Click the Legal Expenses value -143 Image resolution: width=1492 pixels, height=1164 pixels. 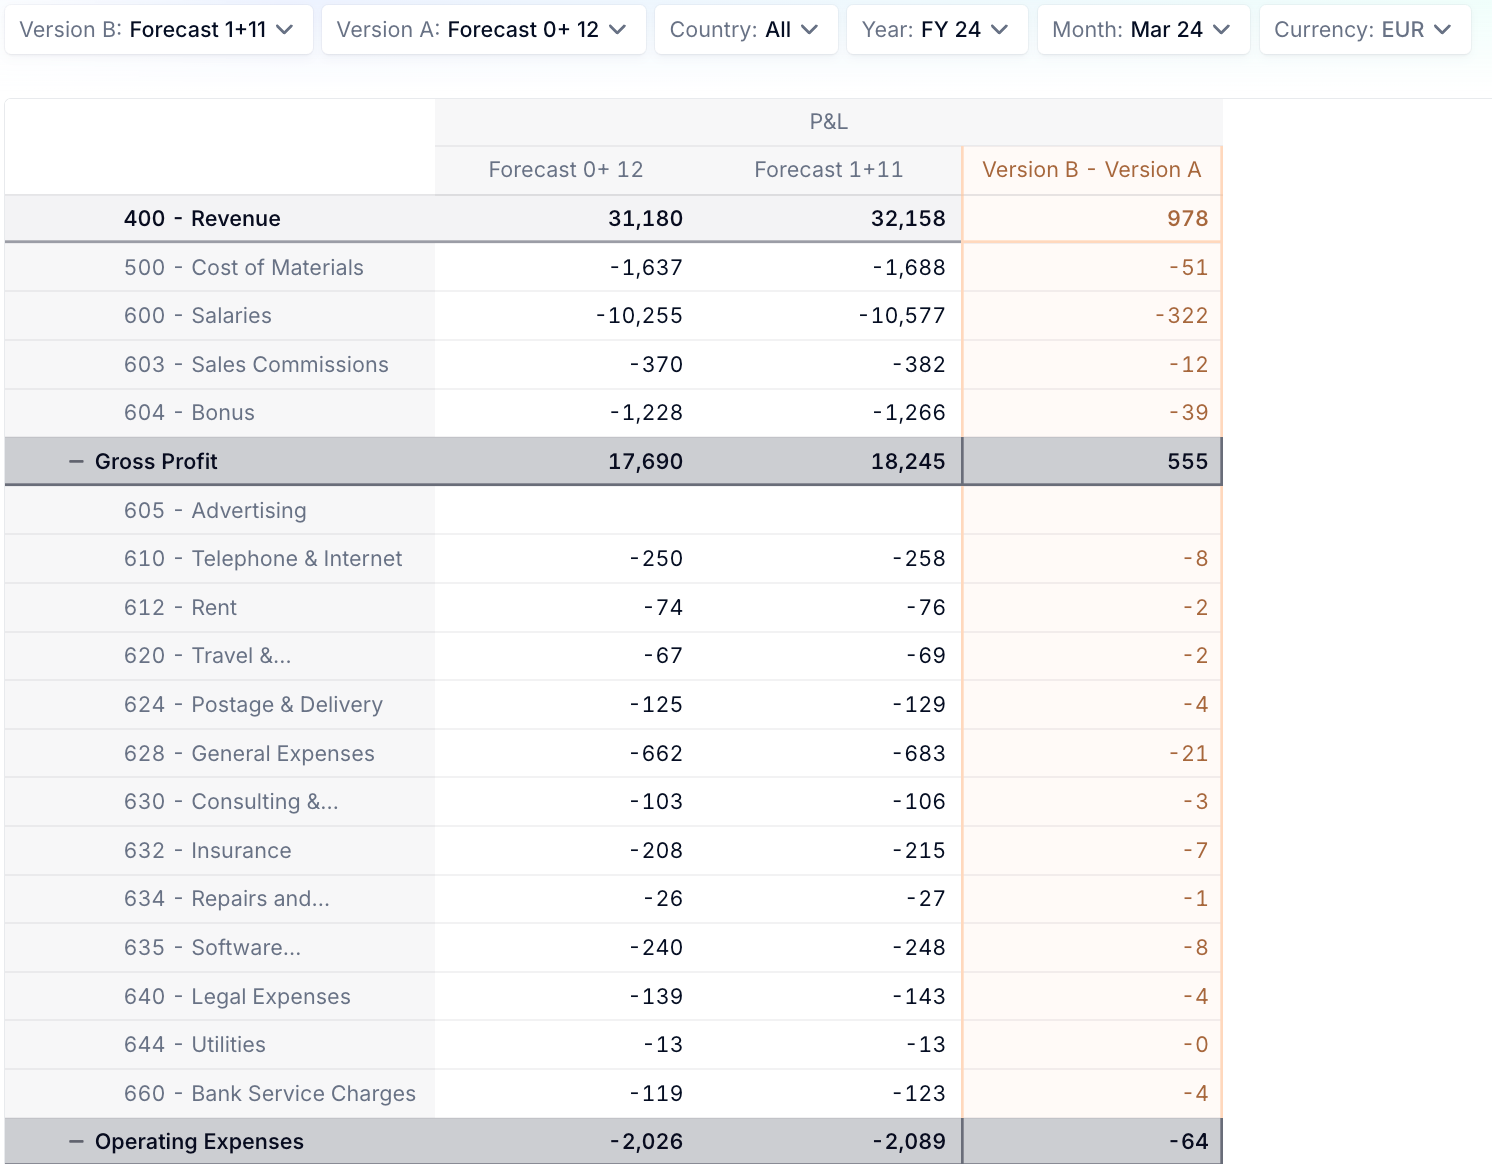click(919, 997)
